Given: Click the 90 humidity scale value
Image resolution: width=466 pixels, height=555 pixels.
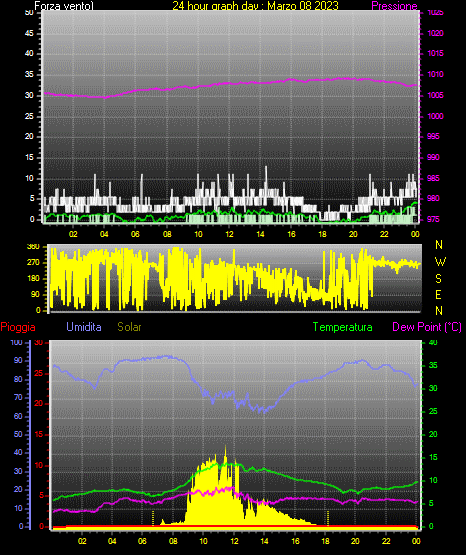Looking at the screenshot, I should point(18,360).
